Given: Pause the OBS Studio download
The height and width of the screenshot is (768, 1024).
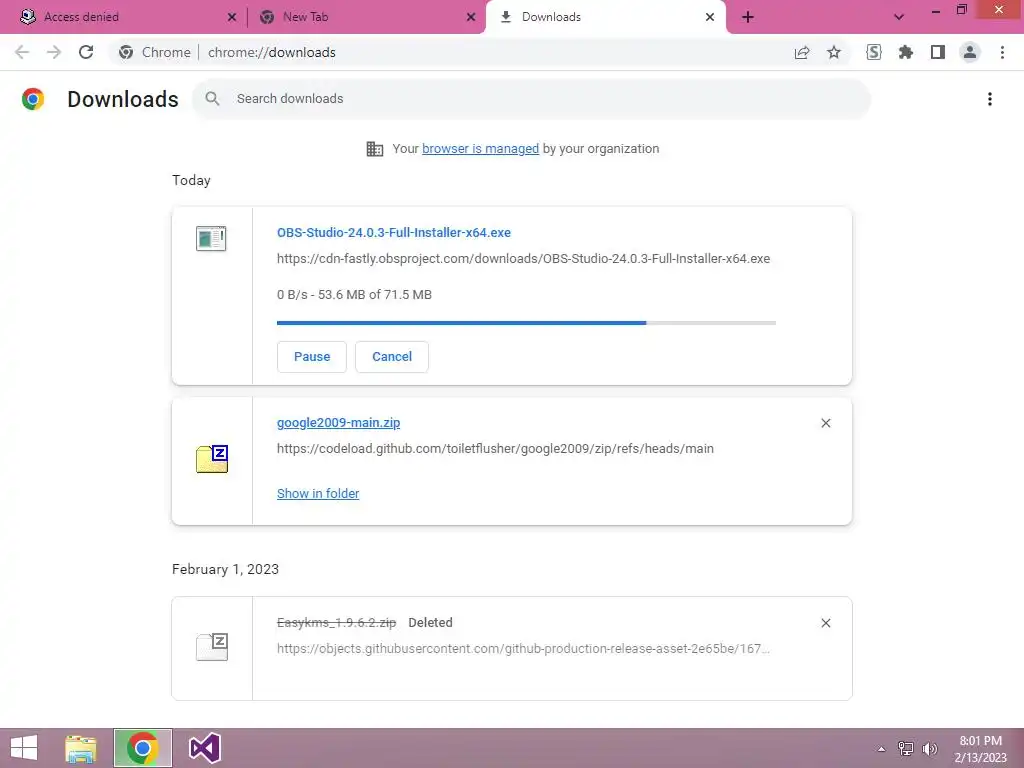Looking at the screenshot, I should (x=312, y=357).
